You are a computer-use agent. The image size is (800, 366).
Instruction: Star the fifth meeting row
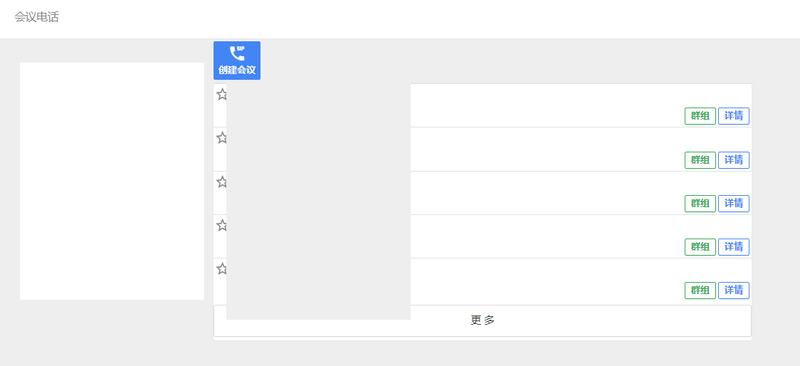pyautogui.click(x=221, y=269)
